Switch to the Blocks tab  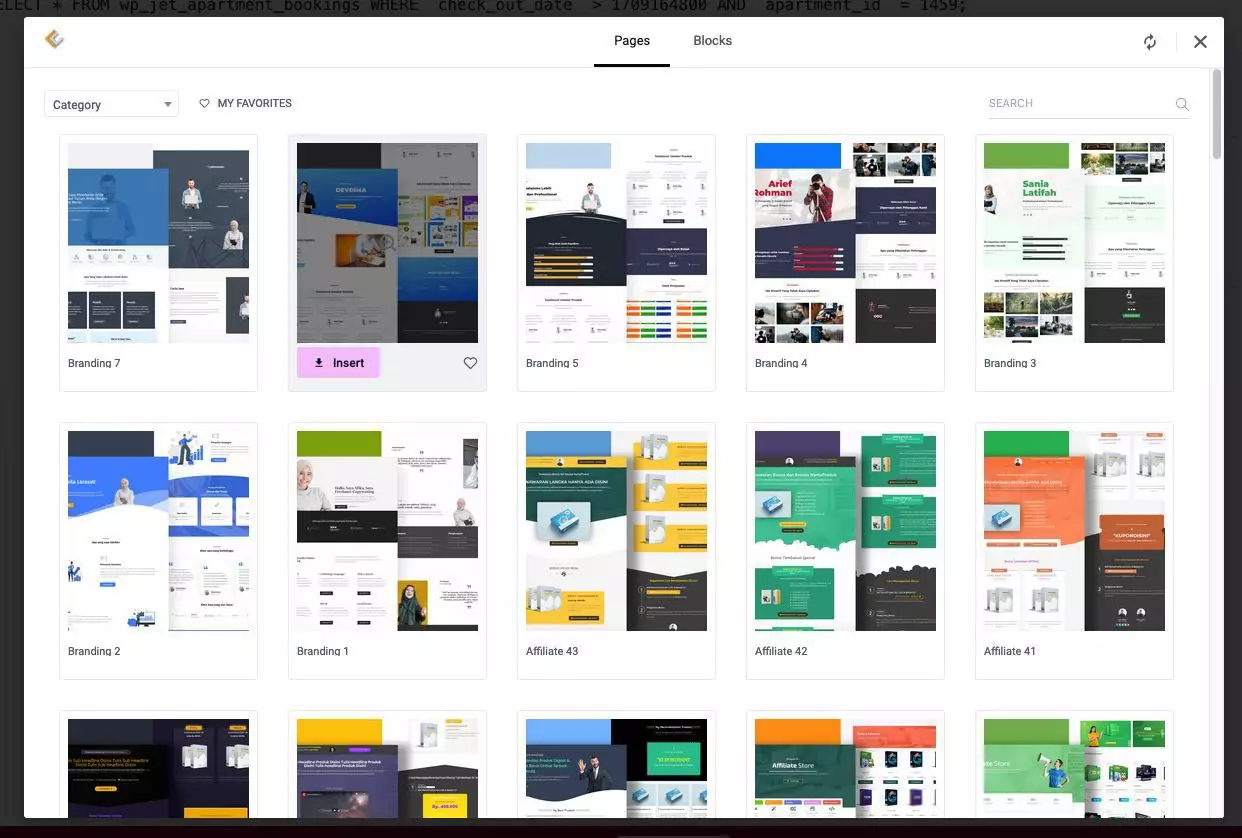(x=712, y=41)
